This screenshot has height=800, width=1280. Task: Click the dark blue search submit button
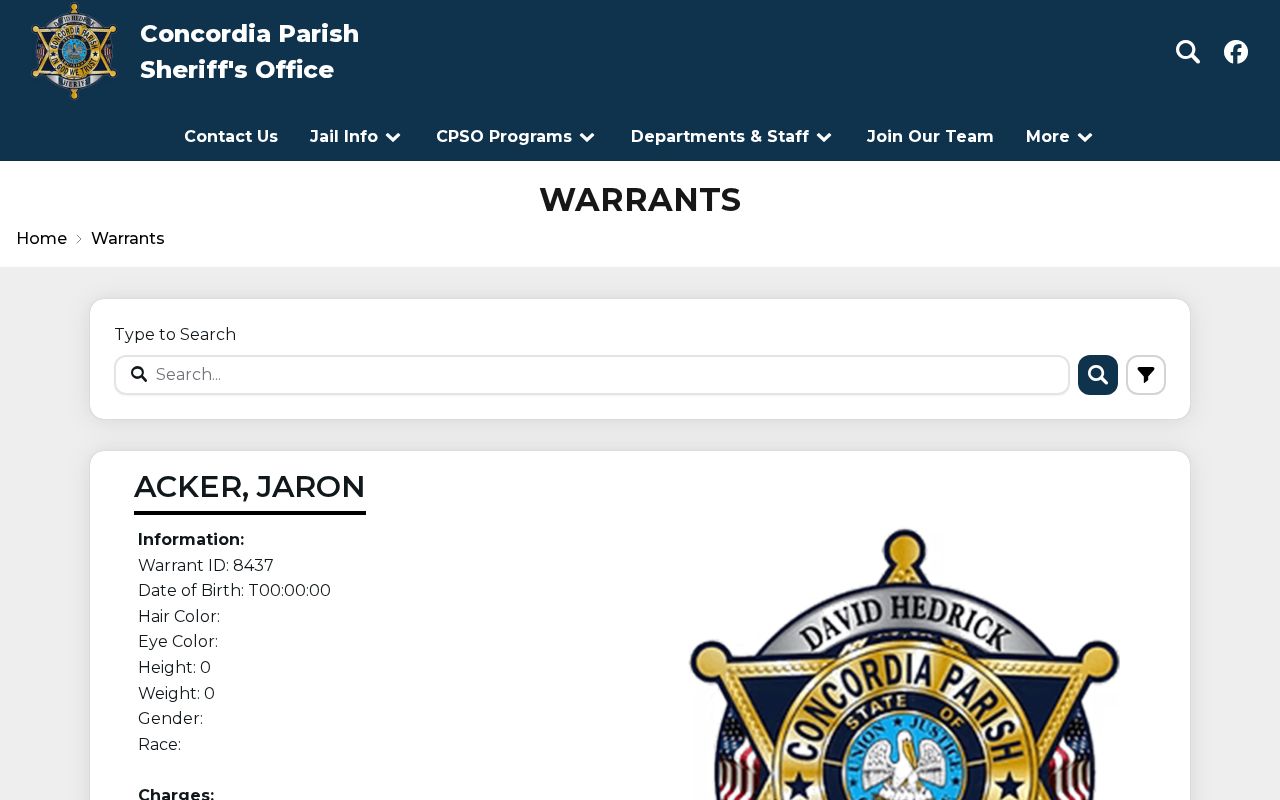(x=1098, y=375)
